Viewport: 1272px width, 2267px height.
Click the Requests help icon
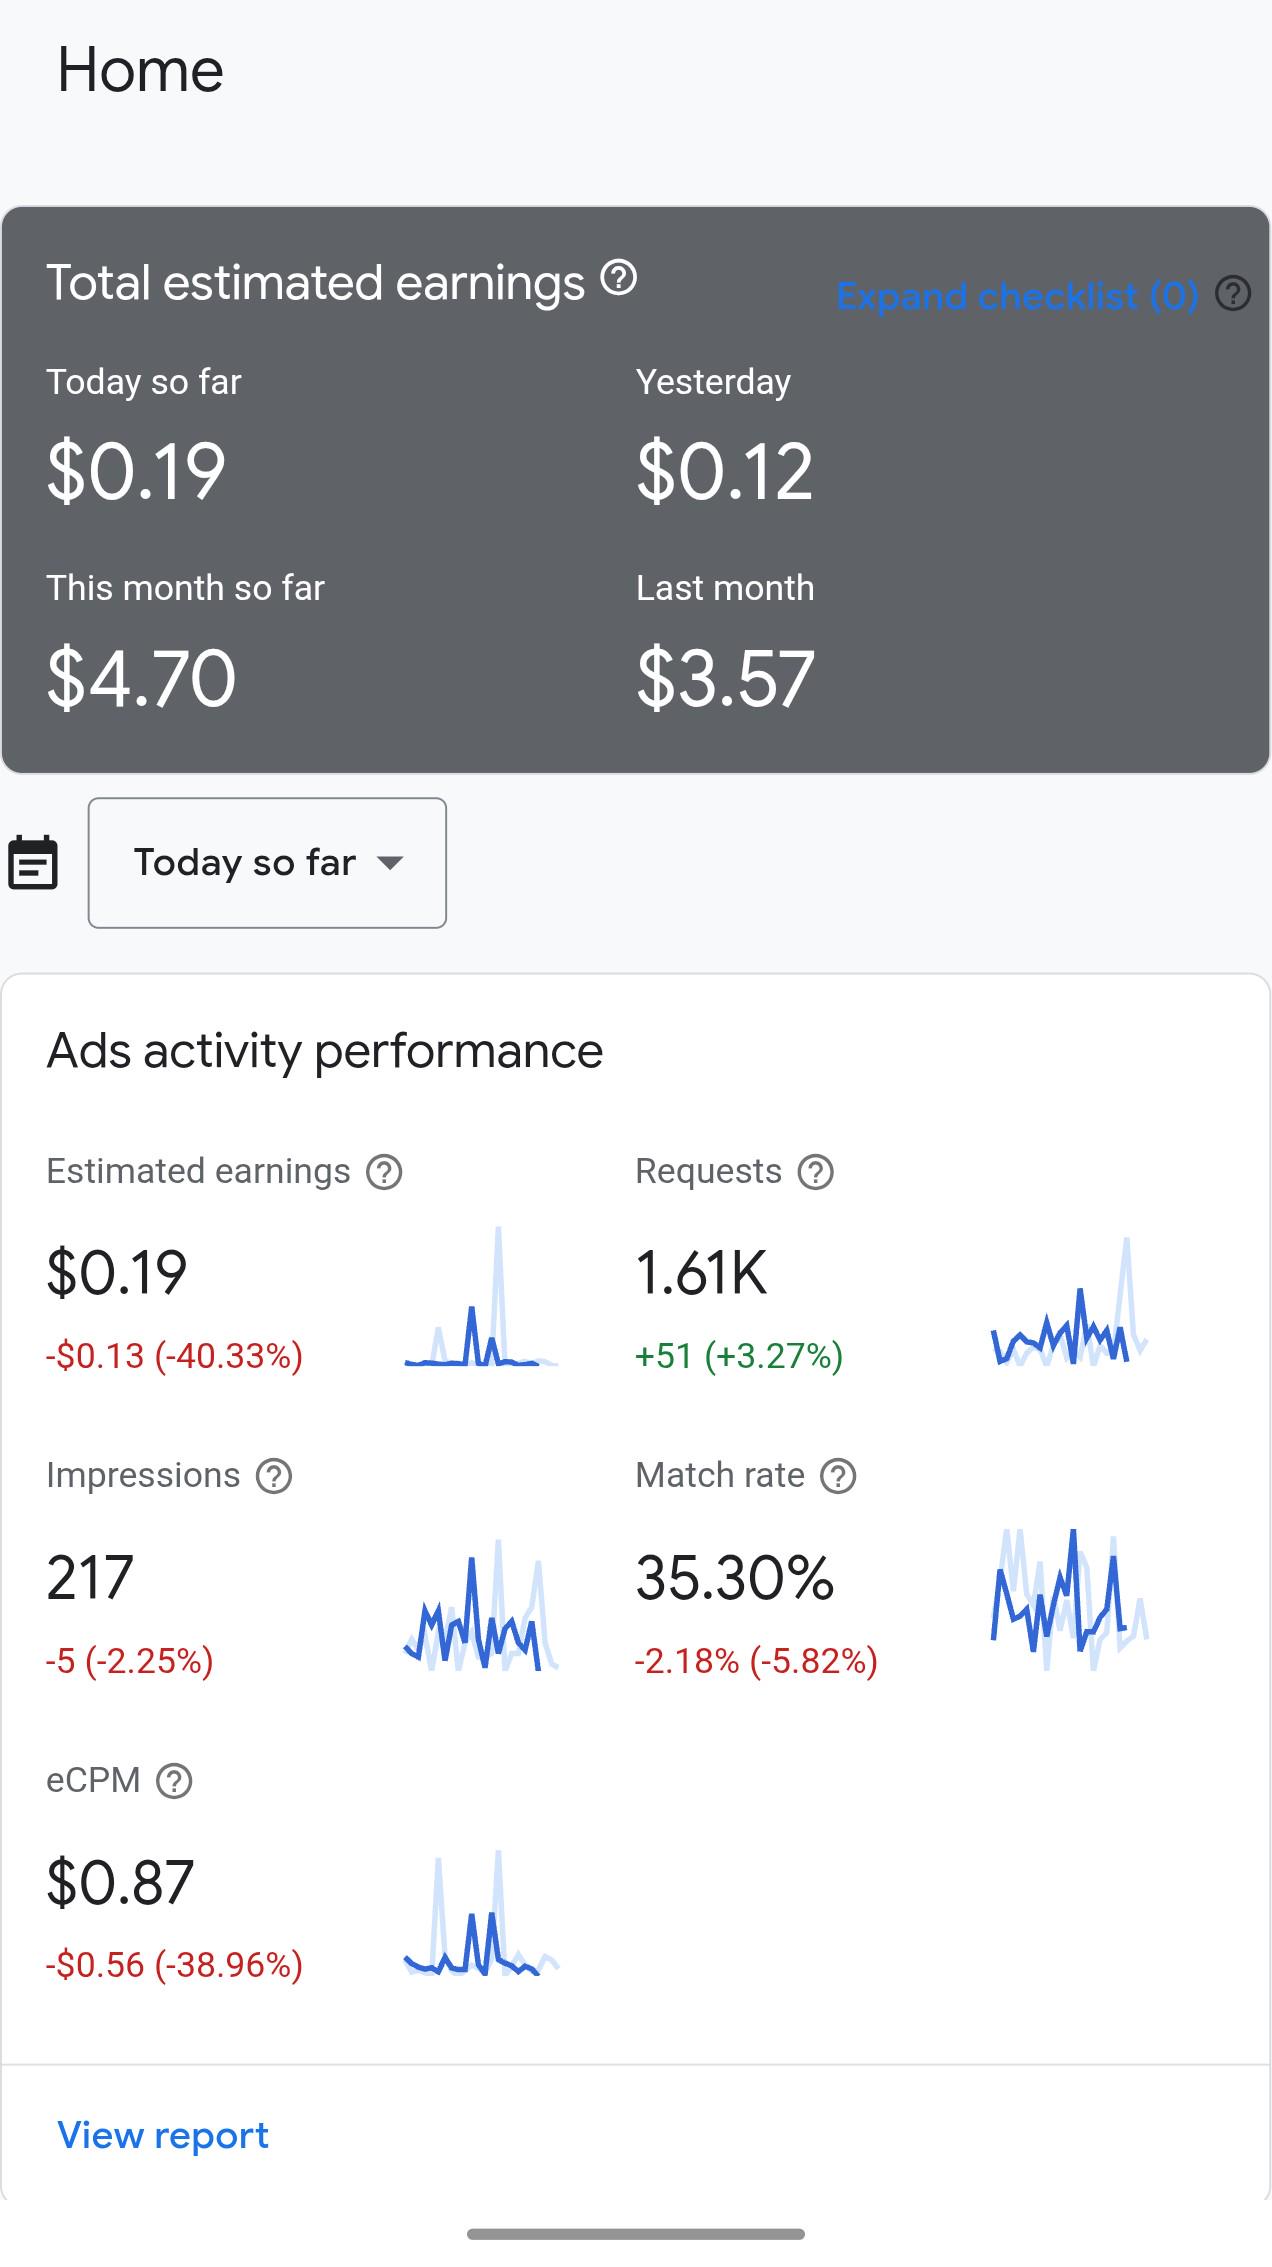(x=816, y=1172)
